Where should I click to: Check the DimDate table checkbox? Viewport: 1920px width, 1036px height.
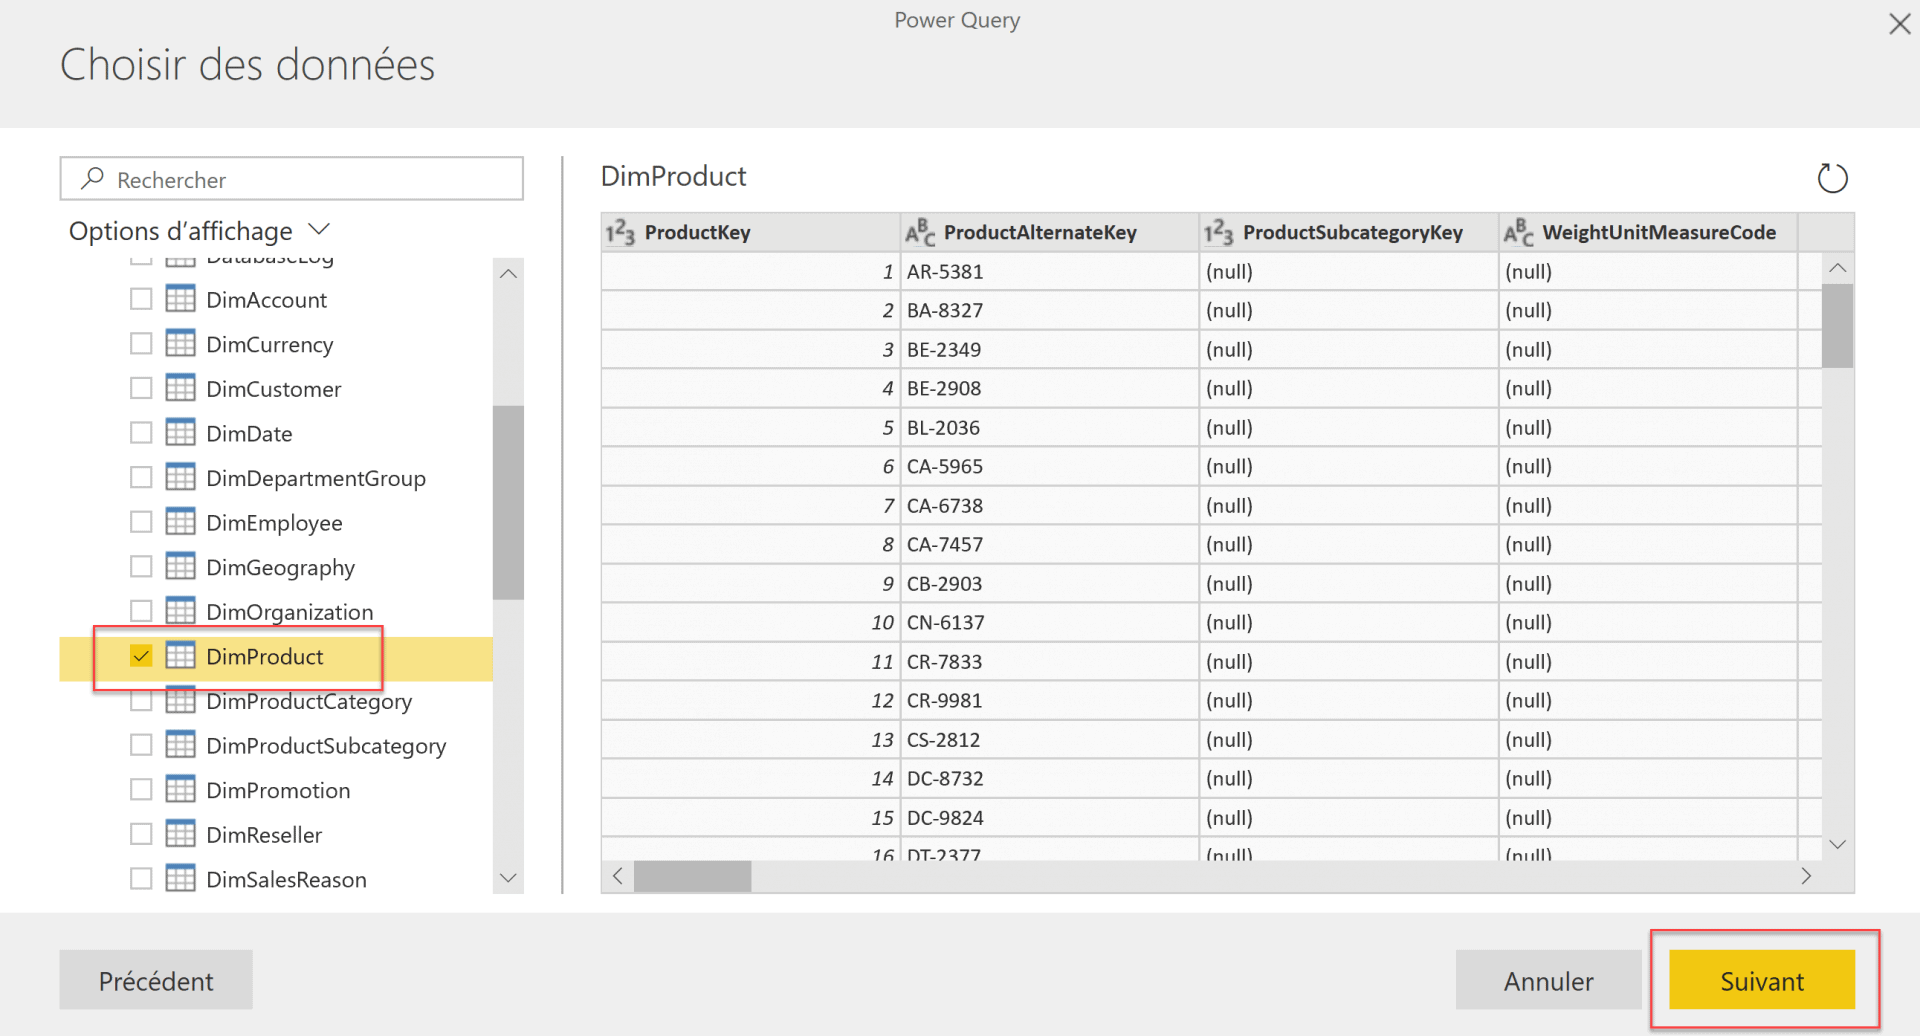(140, 432)
